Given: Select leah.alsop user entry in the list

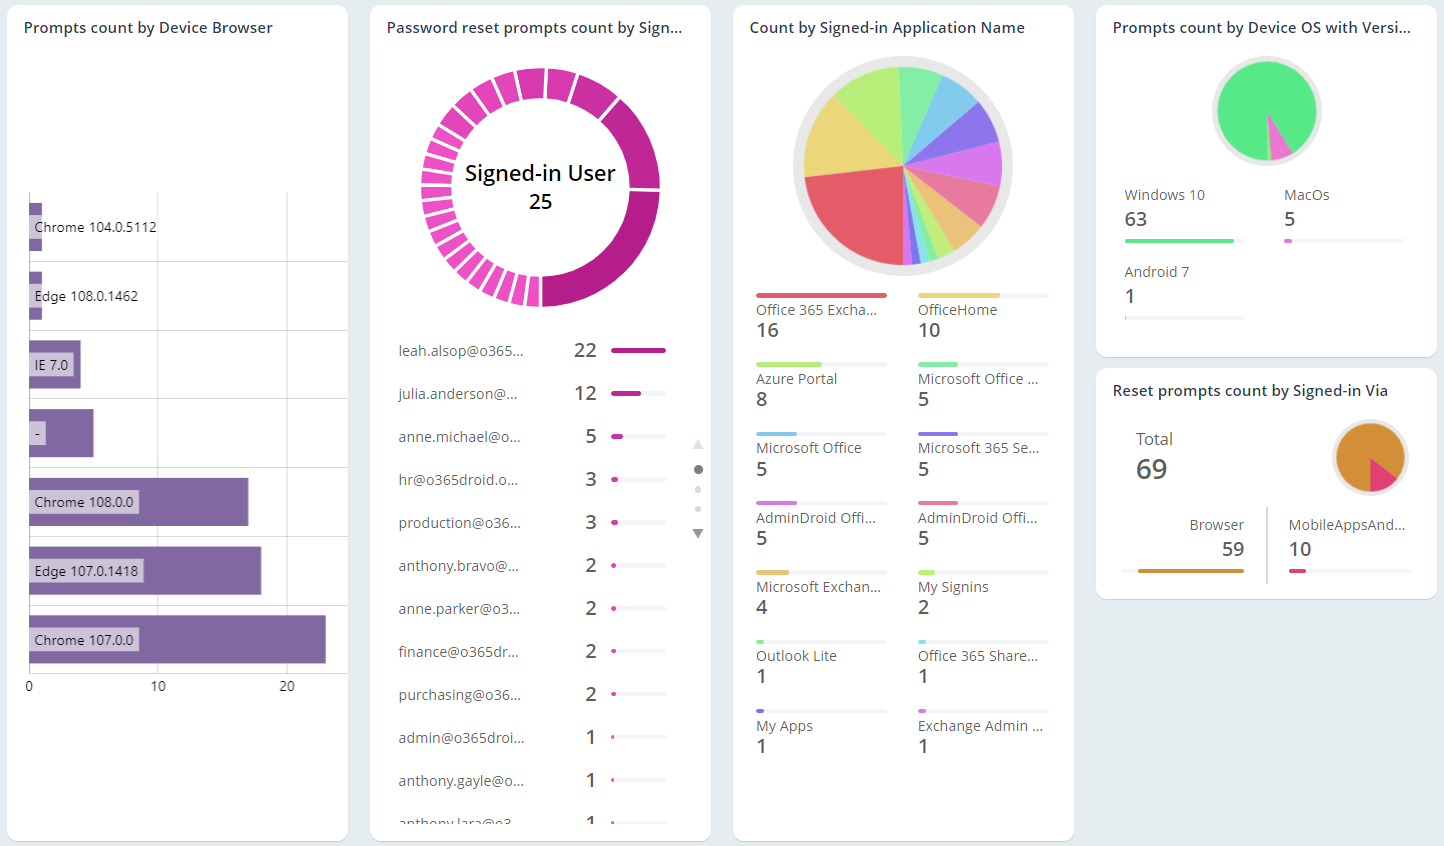Looking at the screenshot, I should 461,351.
